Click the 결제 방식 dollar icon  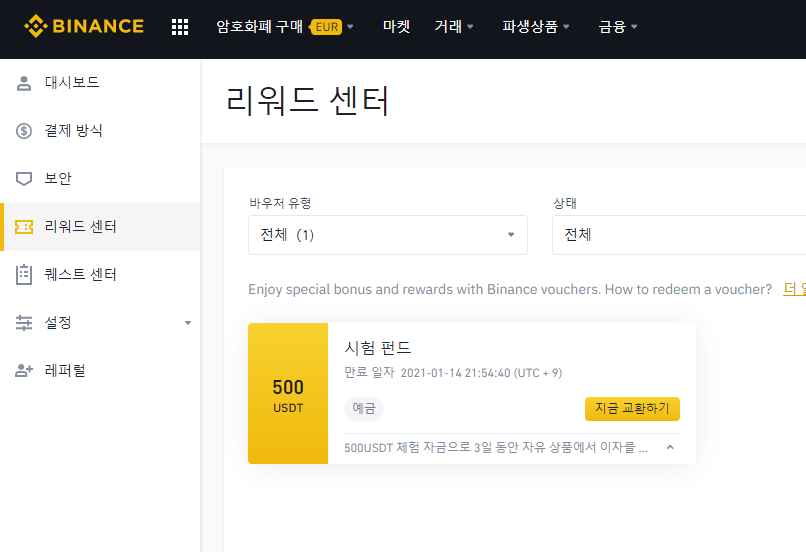click(x=24, y=131)
